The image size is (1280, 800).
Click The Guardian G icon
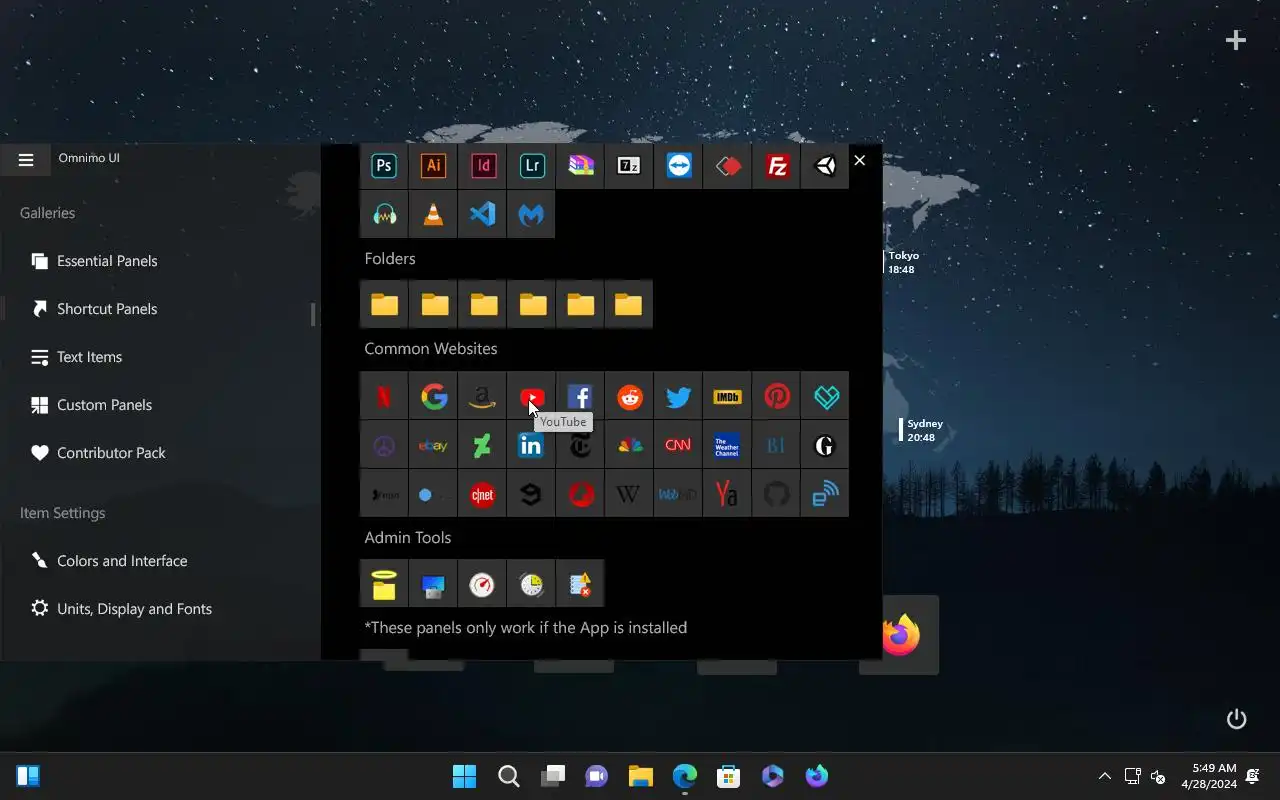(826, 446)
